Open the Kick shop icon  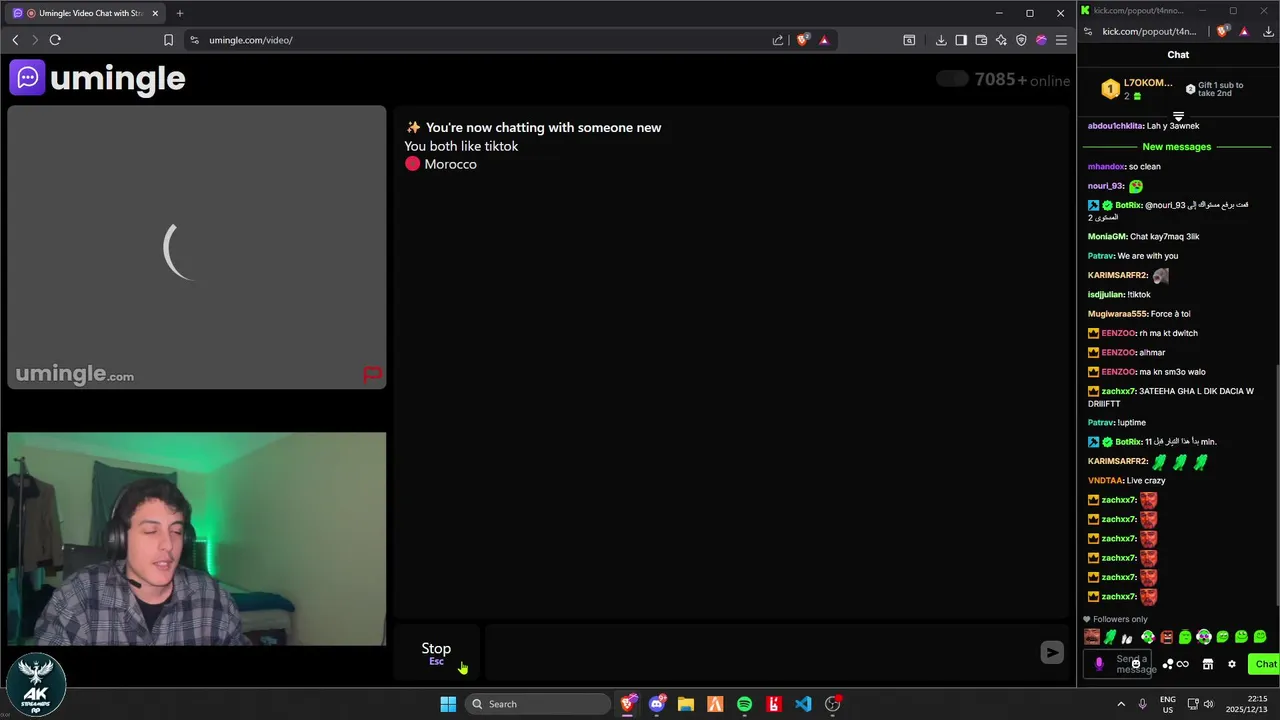[x=1207, y=664]
